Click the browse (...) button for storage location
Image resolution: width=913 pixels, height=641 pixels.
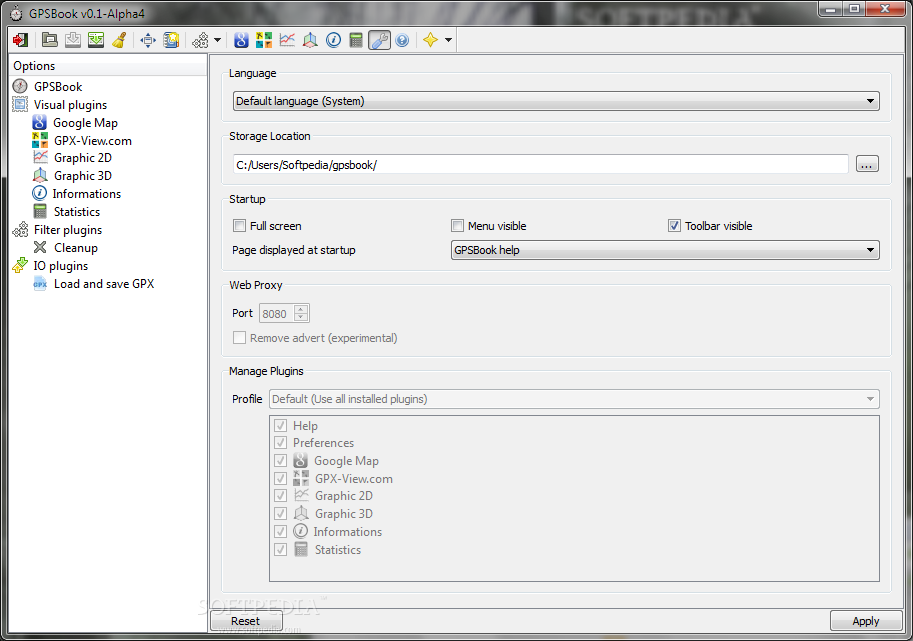867,165
